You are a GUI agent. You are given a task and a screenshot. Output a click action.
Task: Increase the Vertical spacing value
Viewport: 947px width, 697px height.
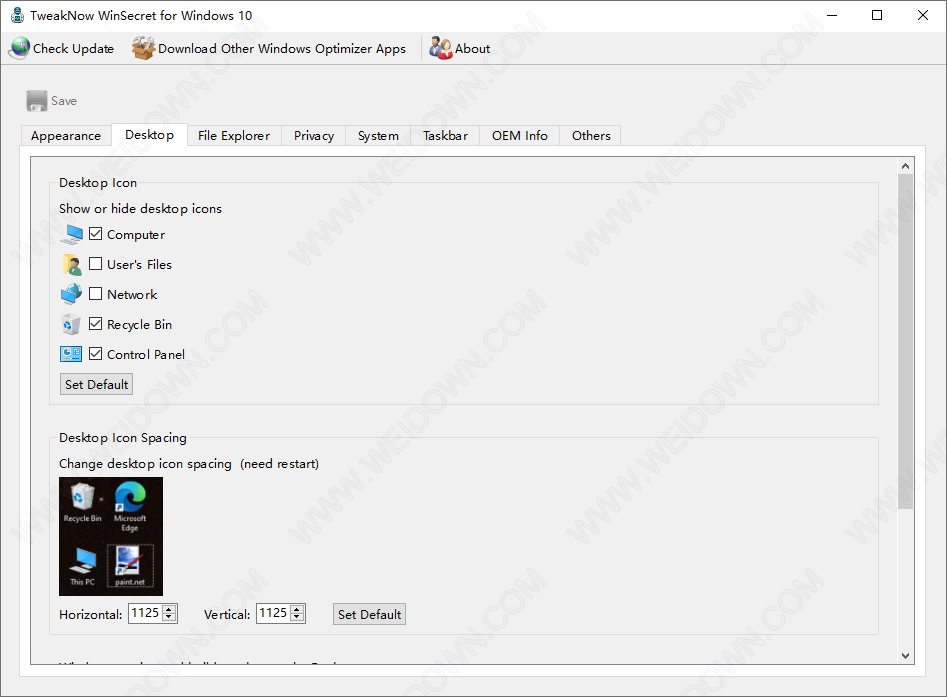[297, 609]
